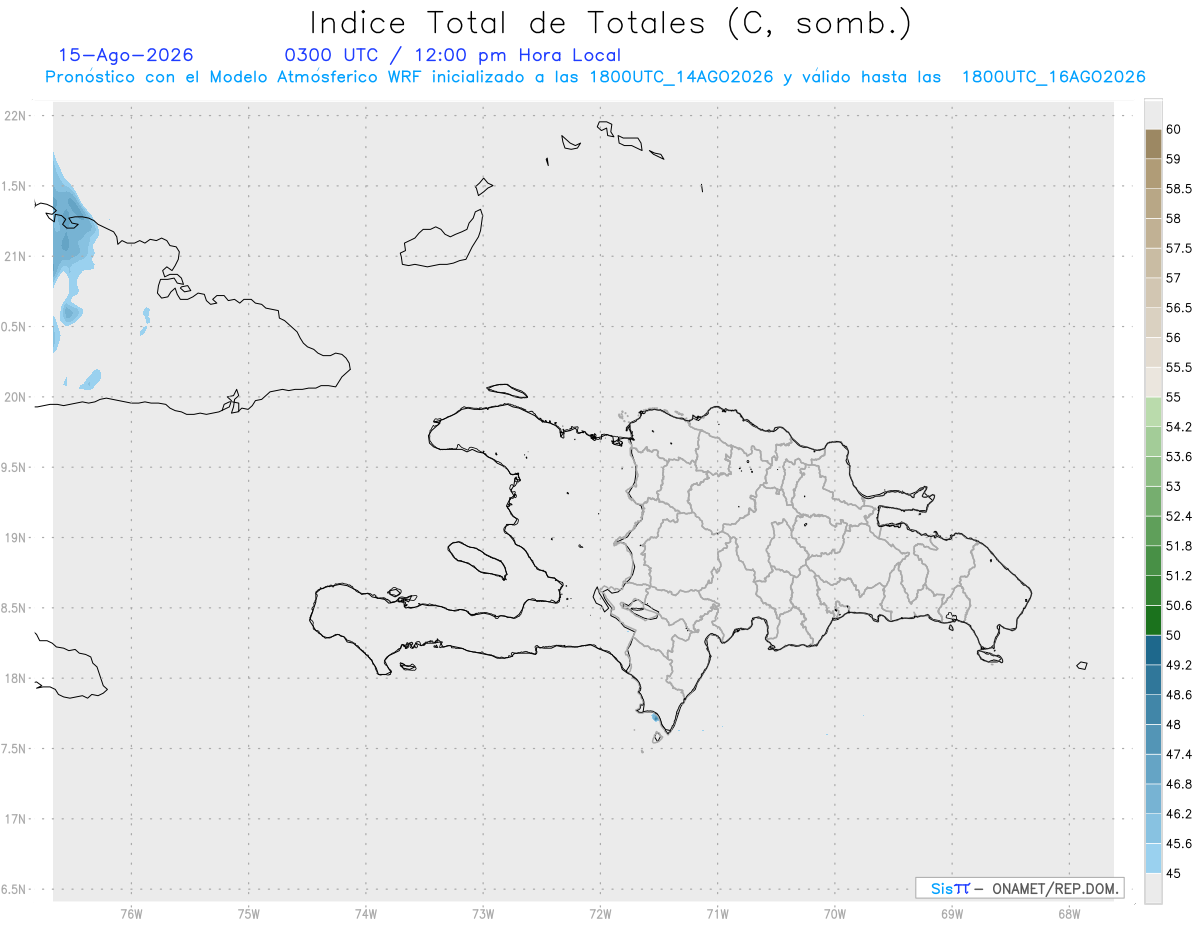
Task: Click the legend value '47.4'
Action: (1178, 755)
